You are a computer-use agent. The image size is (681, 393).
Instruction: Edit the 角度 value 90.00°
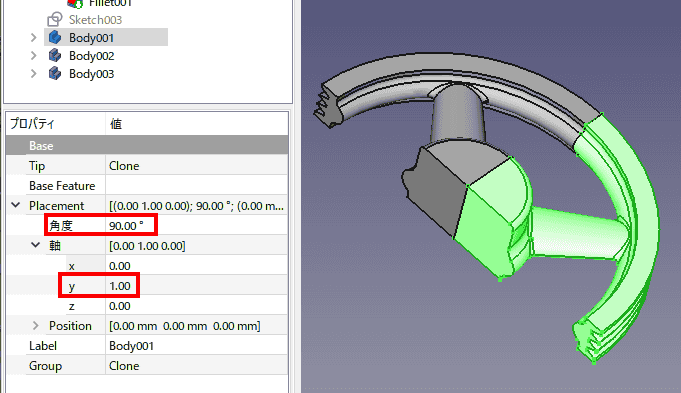click(x=197, y=226)
